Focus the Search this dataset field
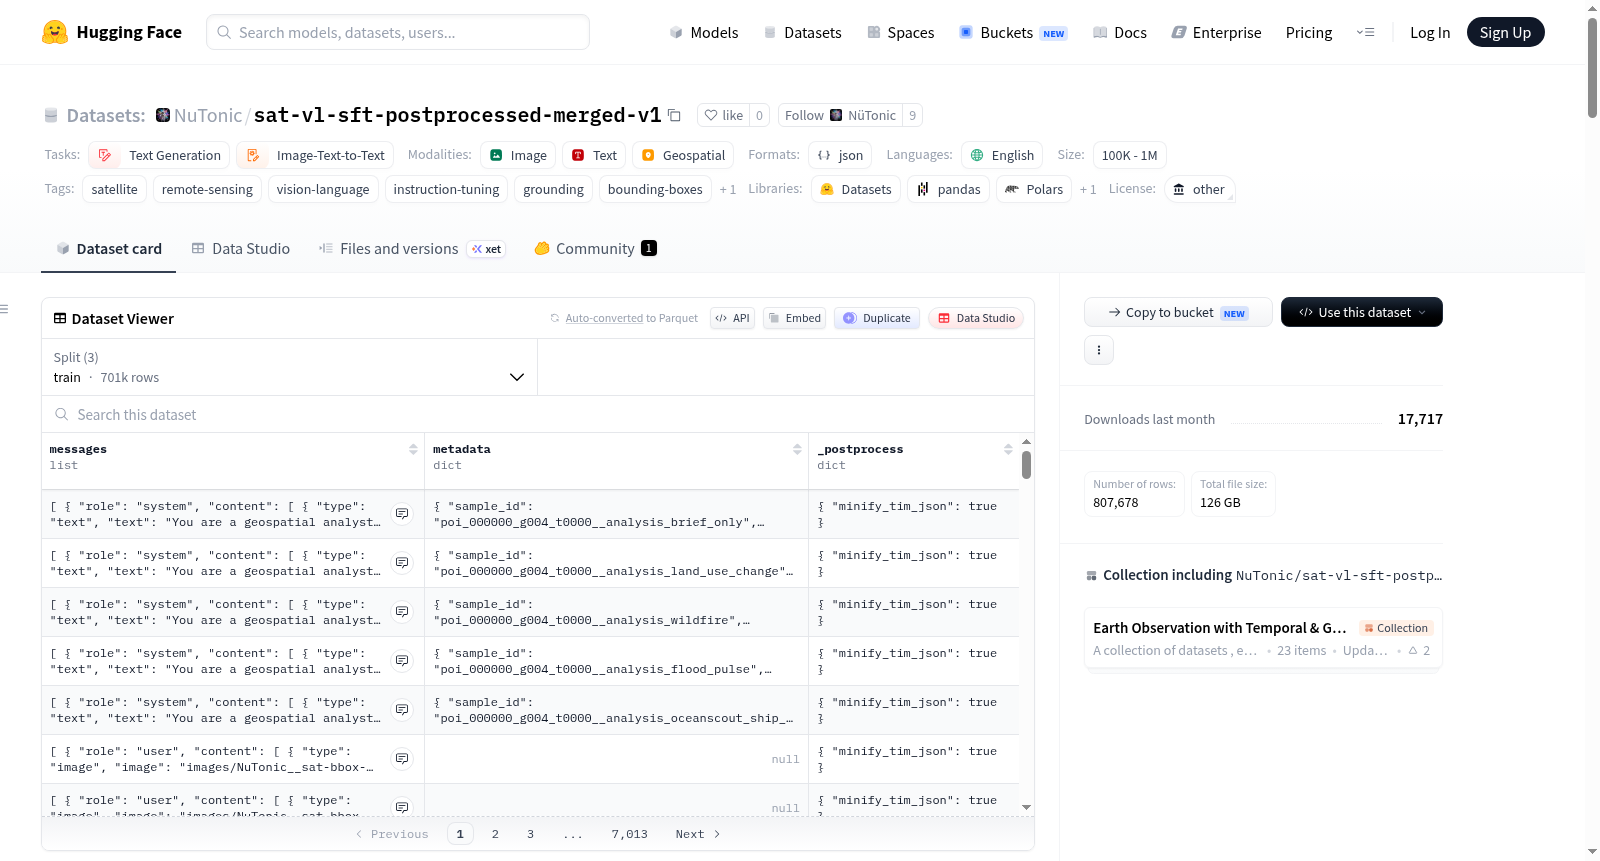Screen dimensions: 1600x861 point(538,414)
